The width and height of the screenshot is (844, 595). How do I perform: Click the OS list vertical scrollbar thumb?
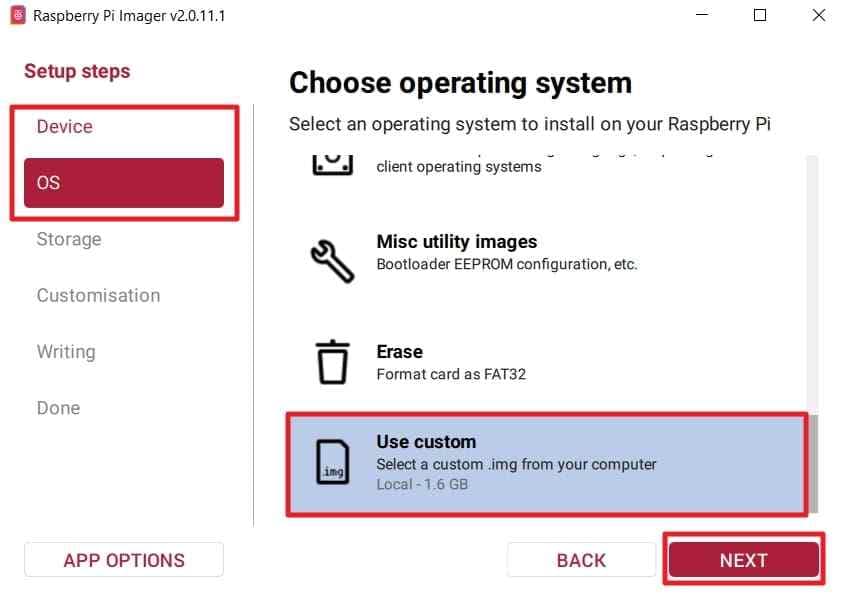[813, 464]
